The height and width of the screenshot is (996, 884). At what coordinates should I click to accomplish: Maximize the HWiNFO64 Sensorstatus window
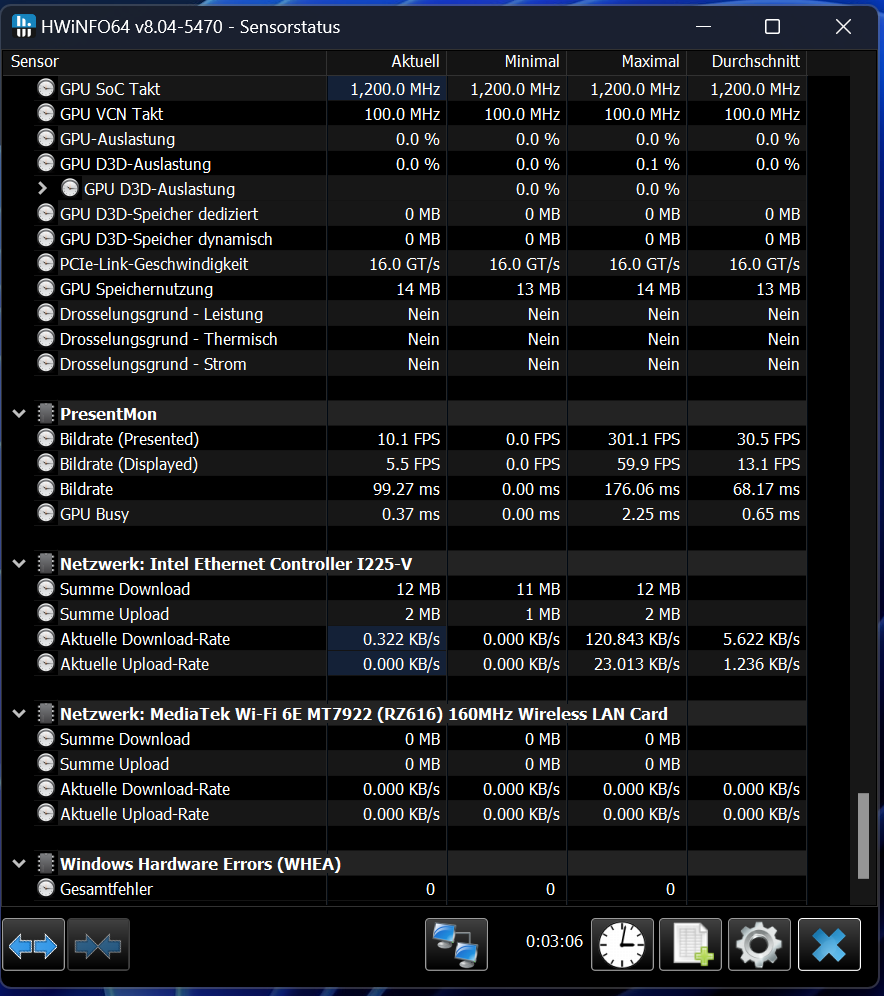[x=772, y=27]
